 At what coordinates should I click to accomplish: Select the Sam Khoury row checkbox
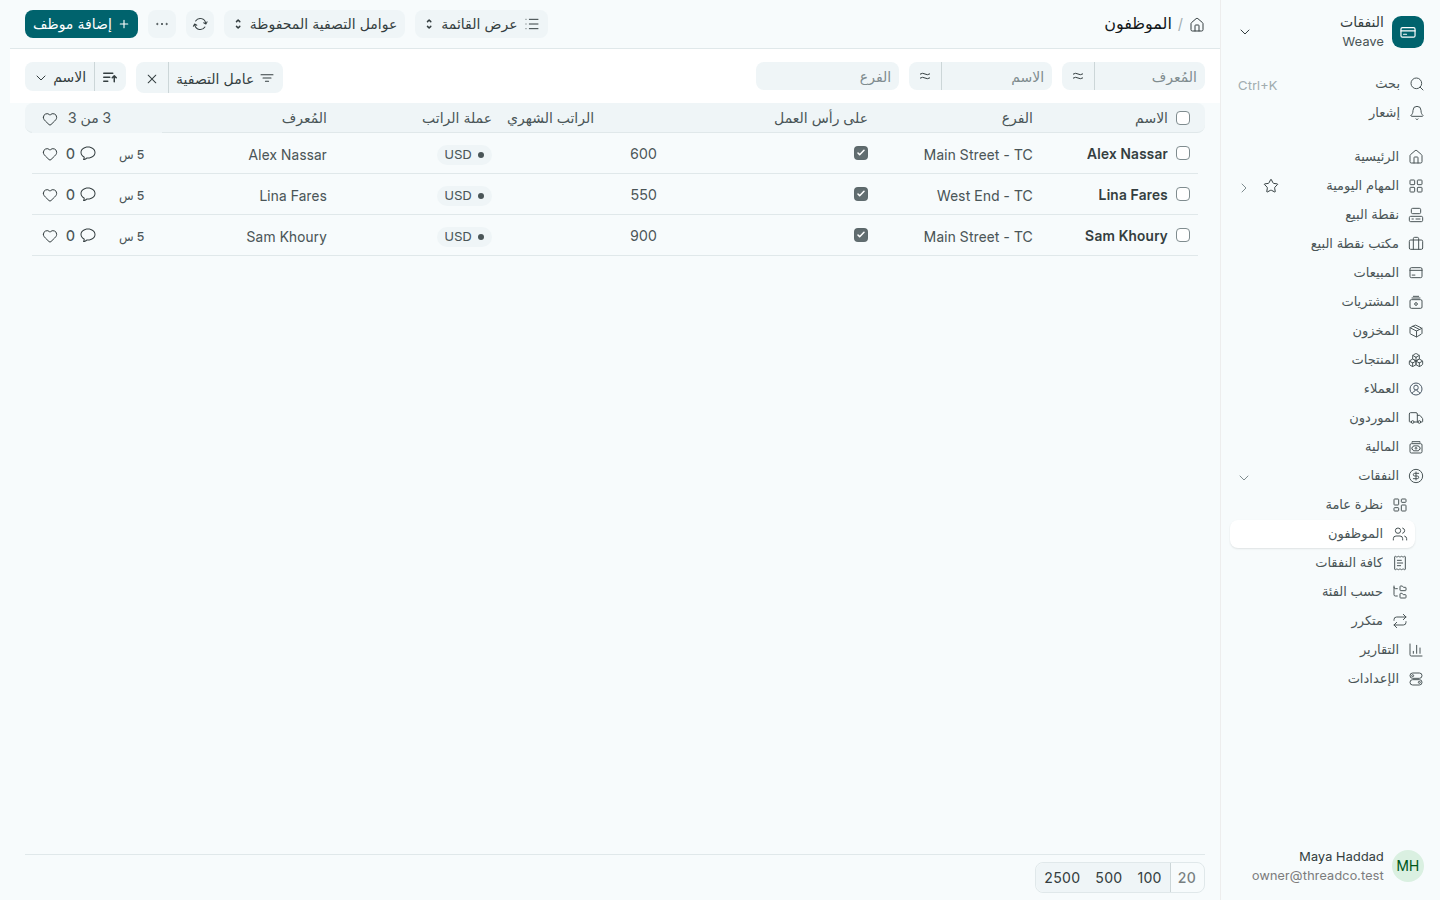click(x=1183, y=235)
